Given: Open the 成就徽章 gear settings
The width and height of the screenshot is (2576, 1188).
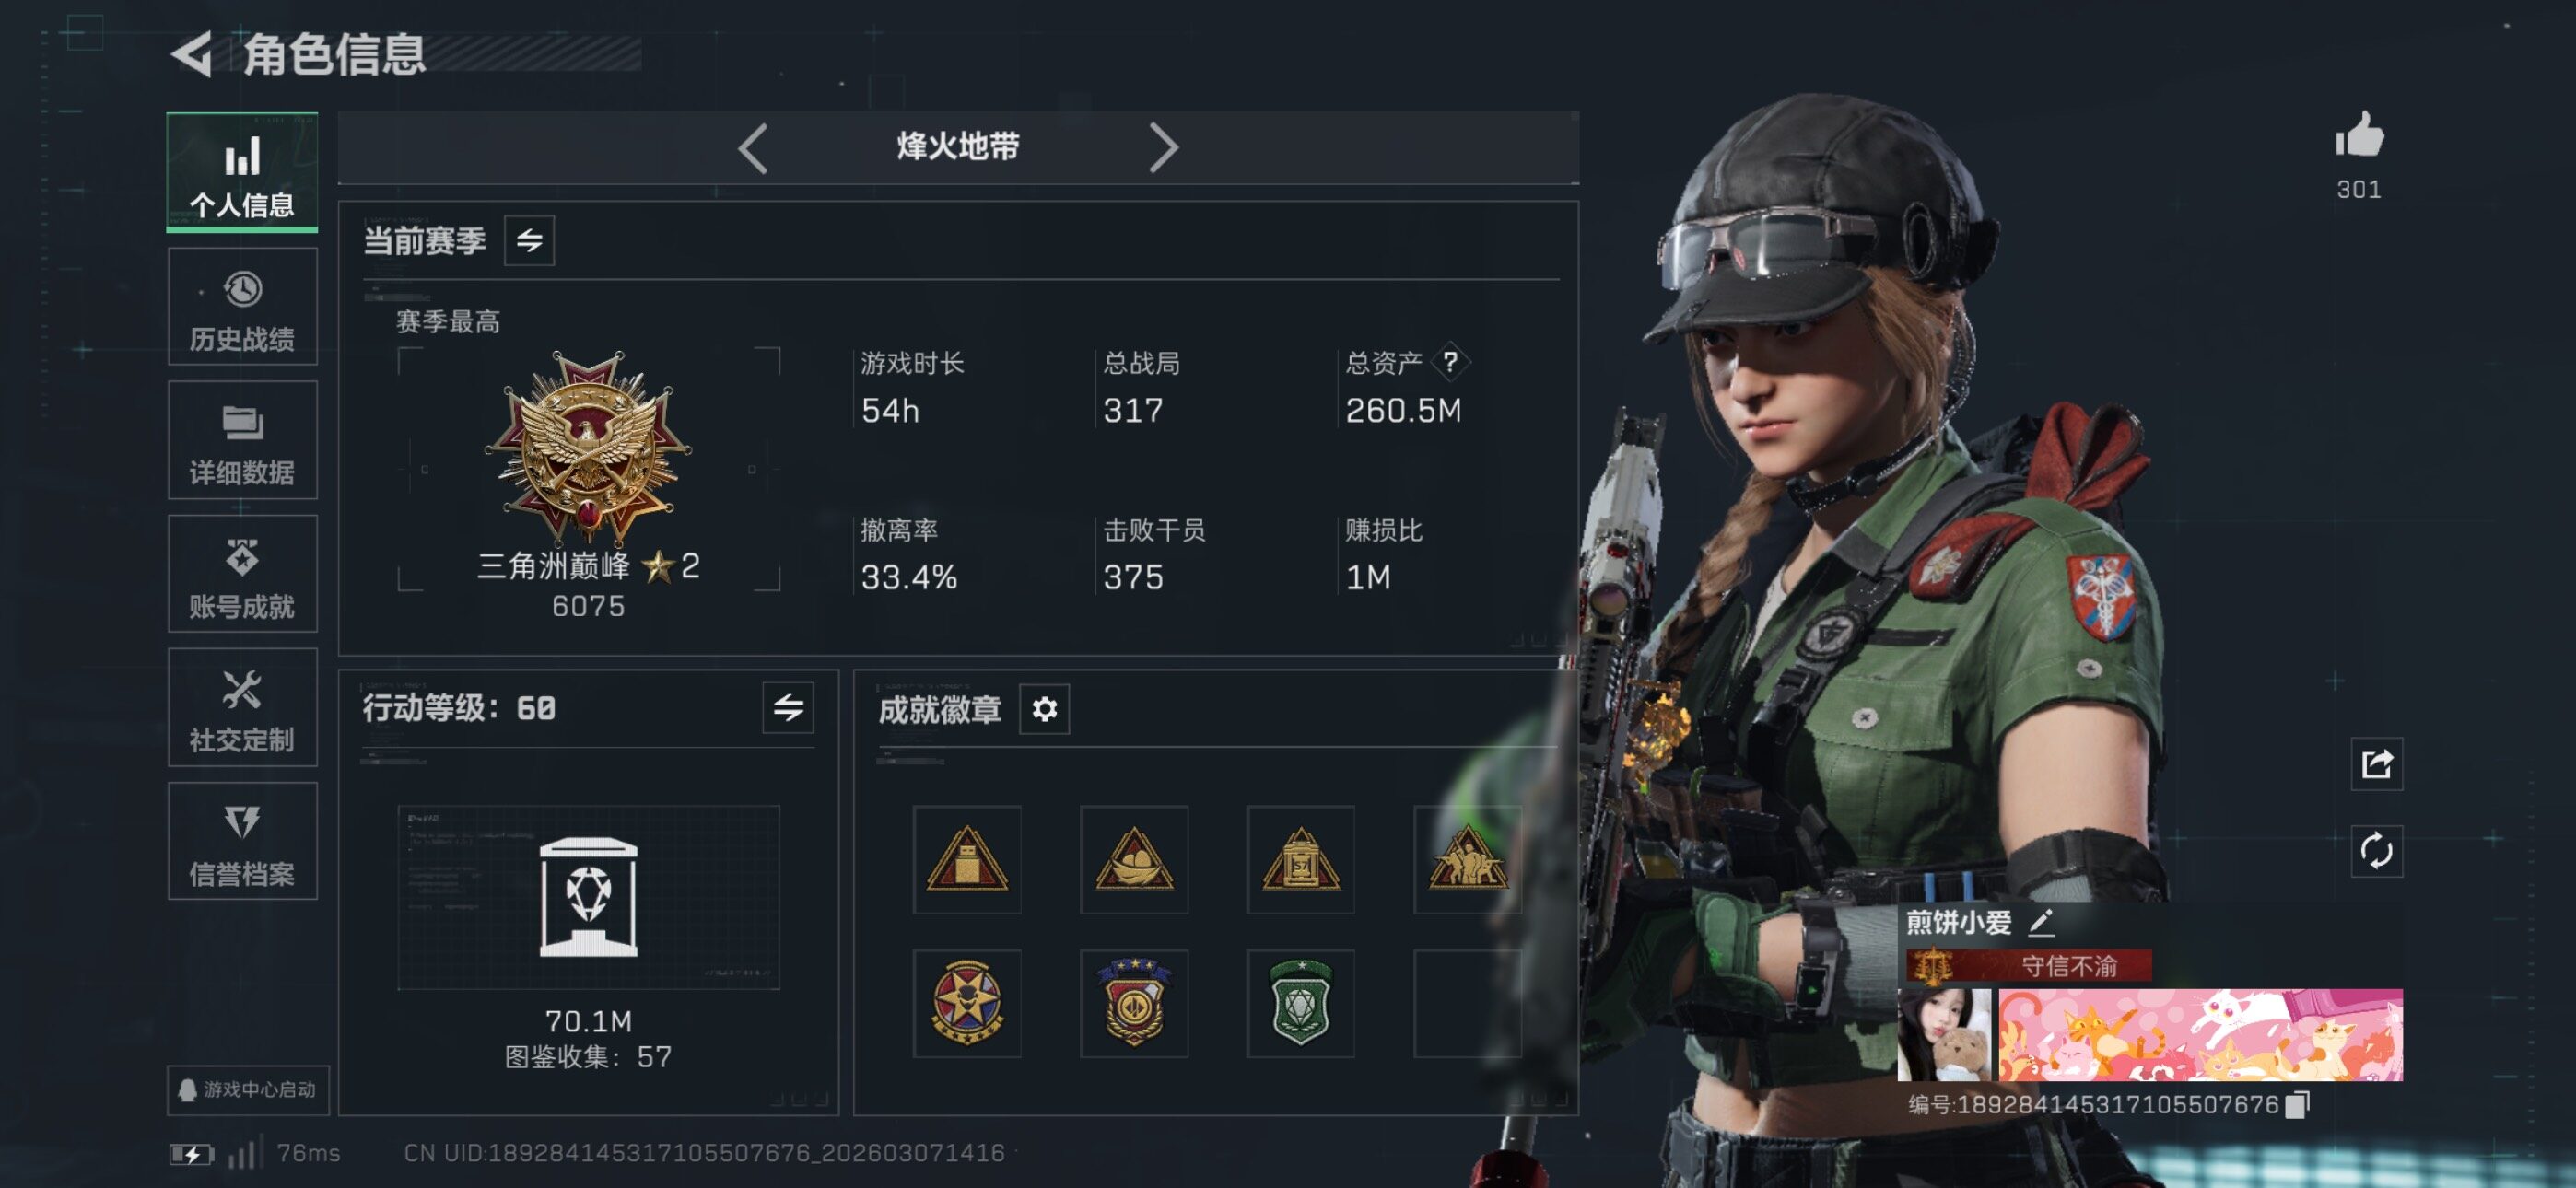Looking at the screenshot, I should click(1044, 709).
